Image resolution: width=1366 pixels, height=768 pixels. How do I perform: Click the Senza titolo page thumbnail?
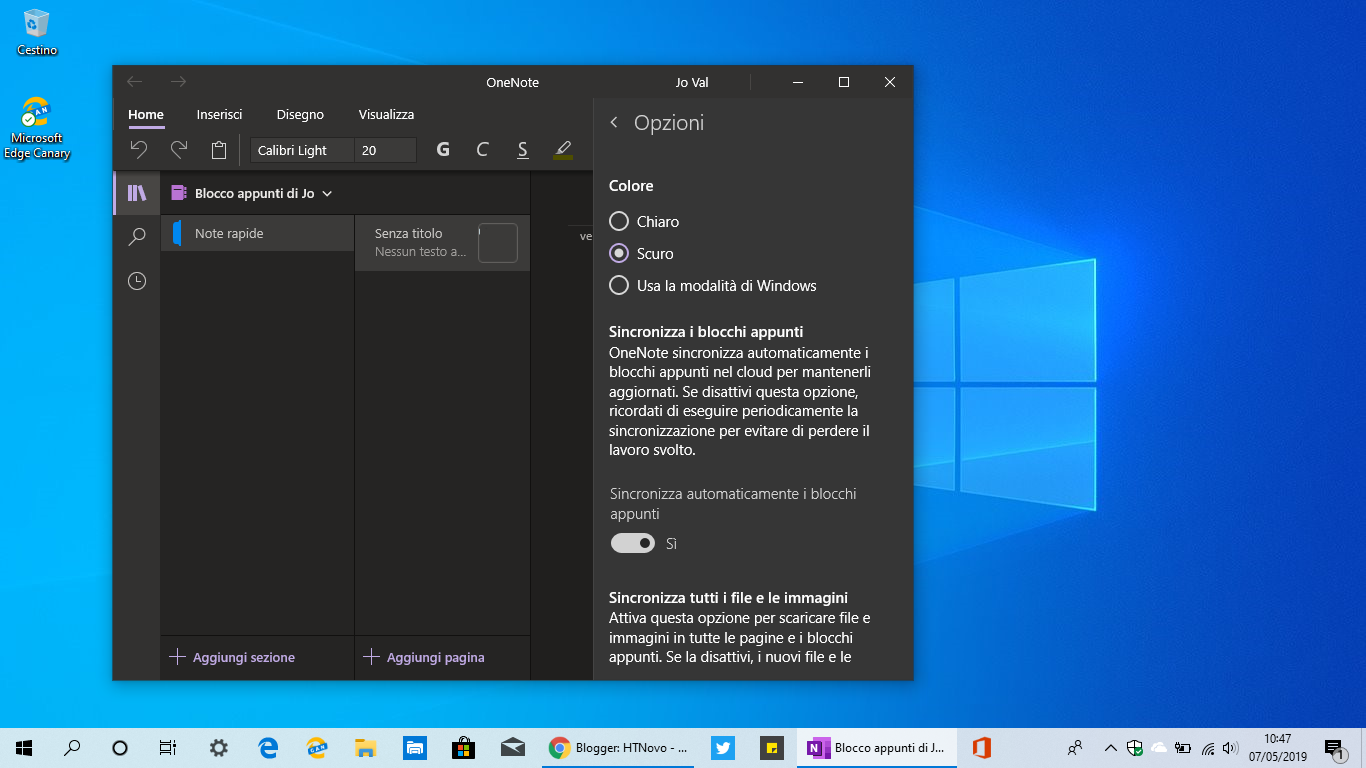pyautogui.click(x=498, y=243)
